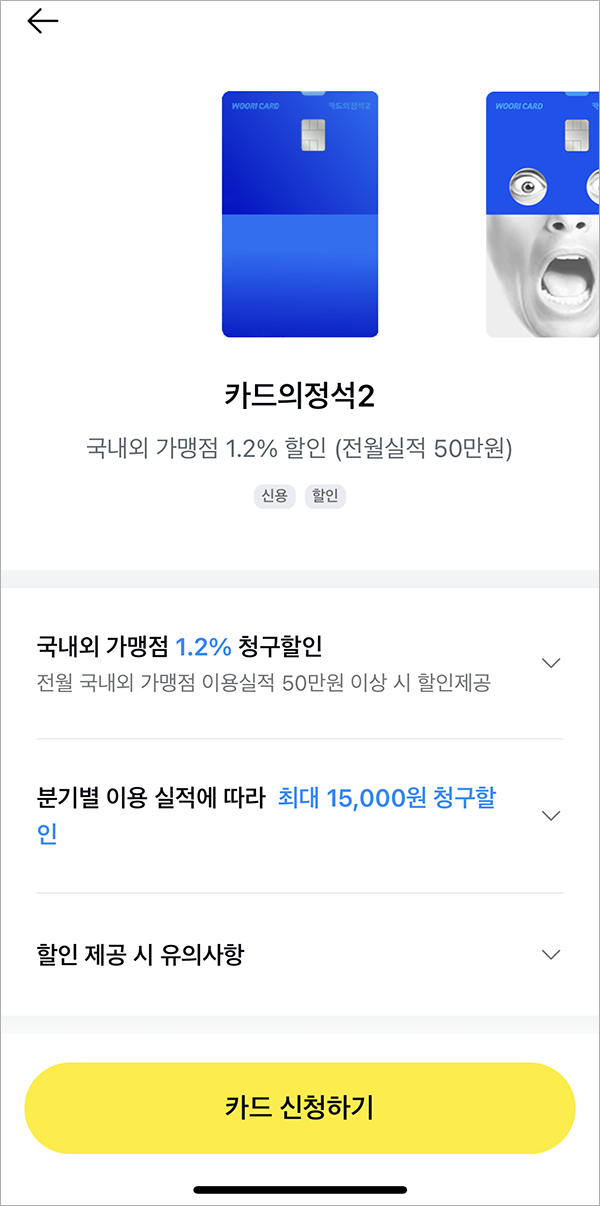600x1206 pixels.
Task: Collapse the first benefit section chevron
Action: [551, 662]
